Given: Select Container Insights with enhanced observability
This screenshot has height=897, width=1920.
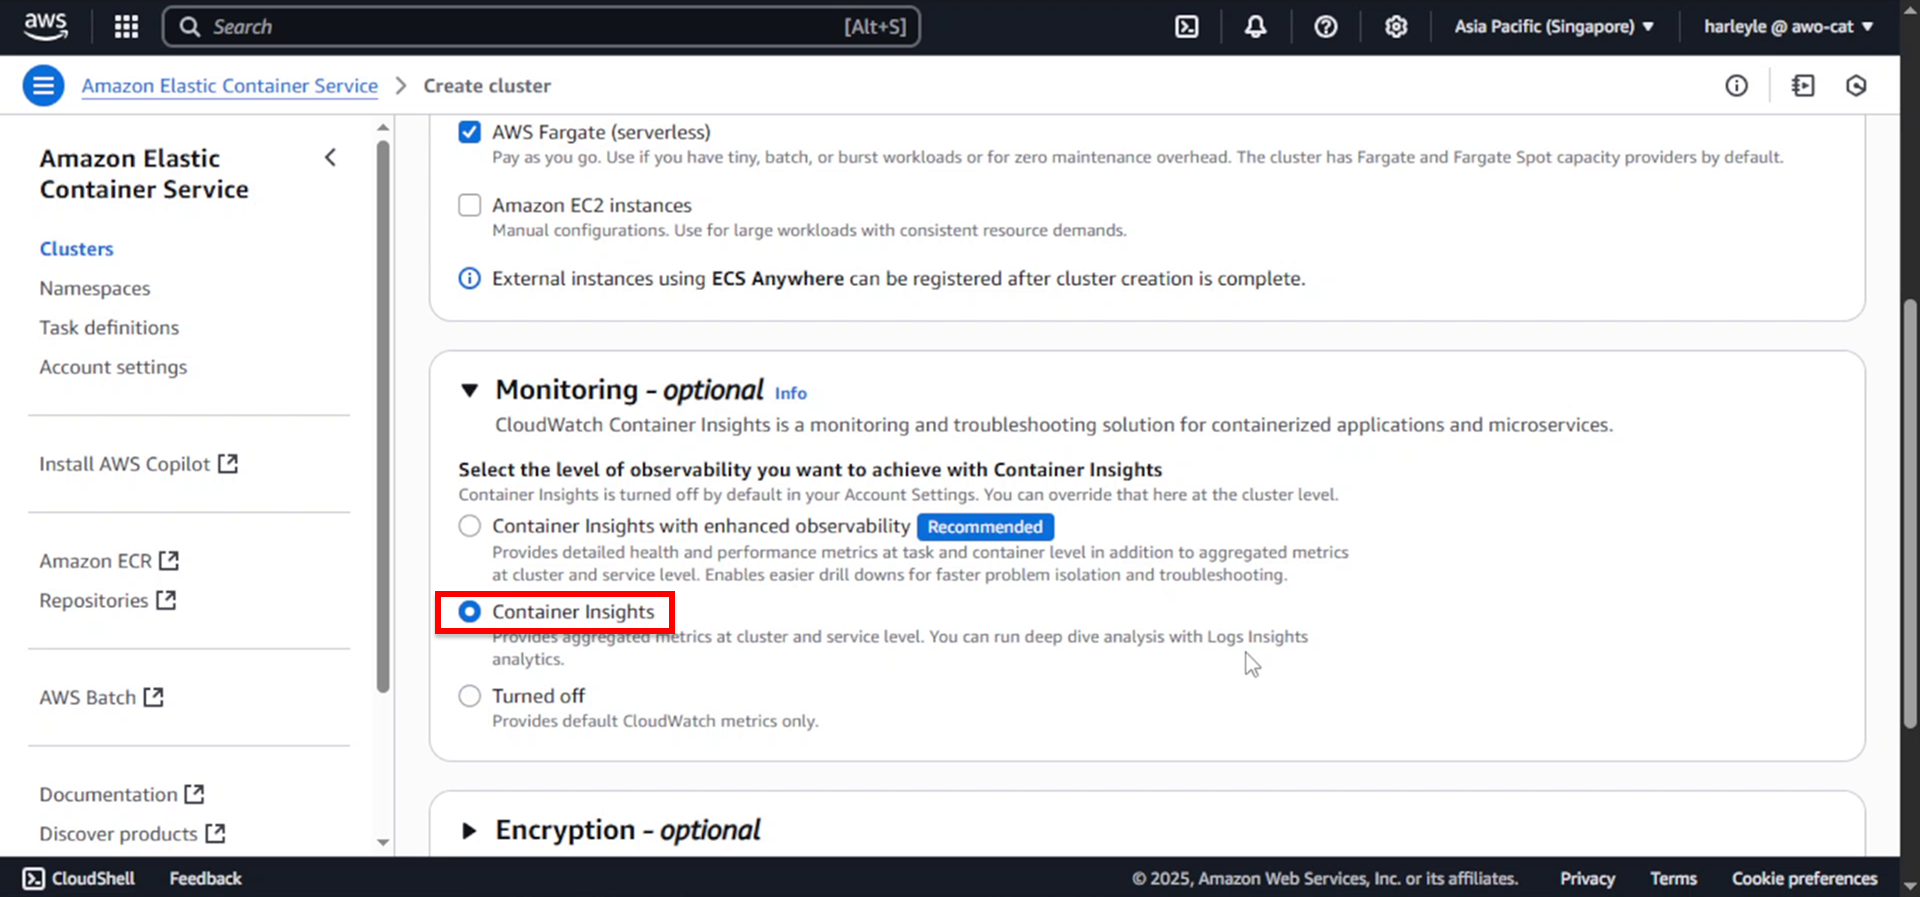Looking at the screenshot, I should (x=469, y=526).
